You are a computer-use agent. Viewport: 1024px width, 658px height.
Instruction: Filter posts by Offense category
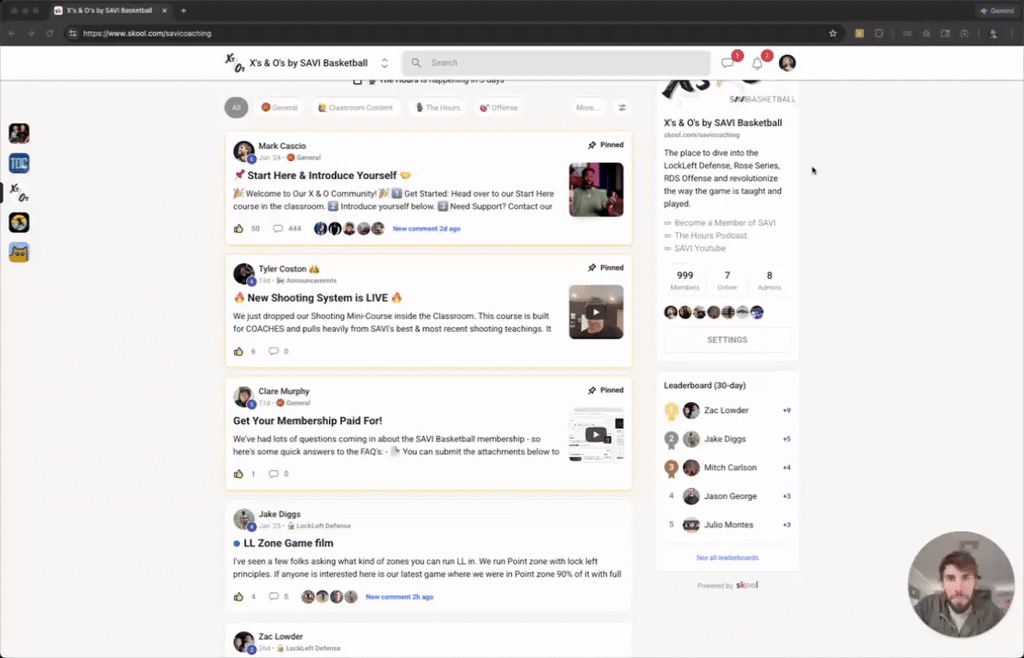click(499, 108)
